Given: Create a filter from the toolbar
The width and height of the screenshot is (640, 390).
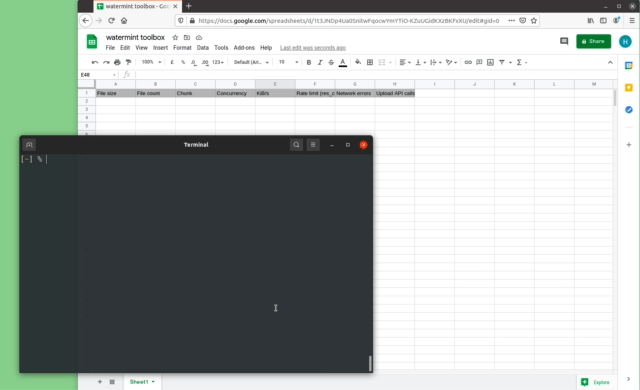Looking at the screenshot, I should tap(502, 62).
